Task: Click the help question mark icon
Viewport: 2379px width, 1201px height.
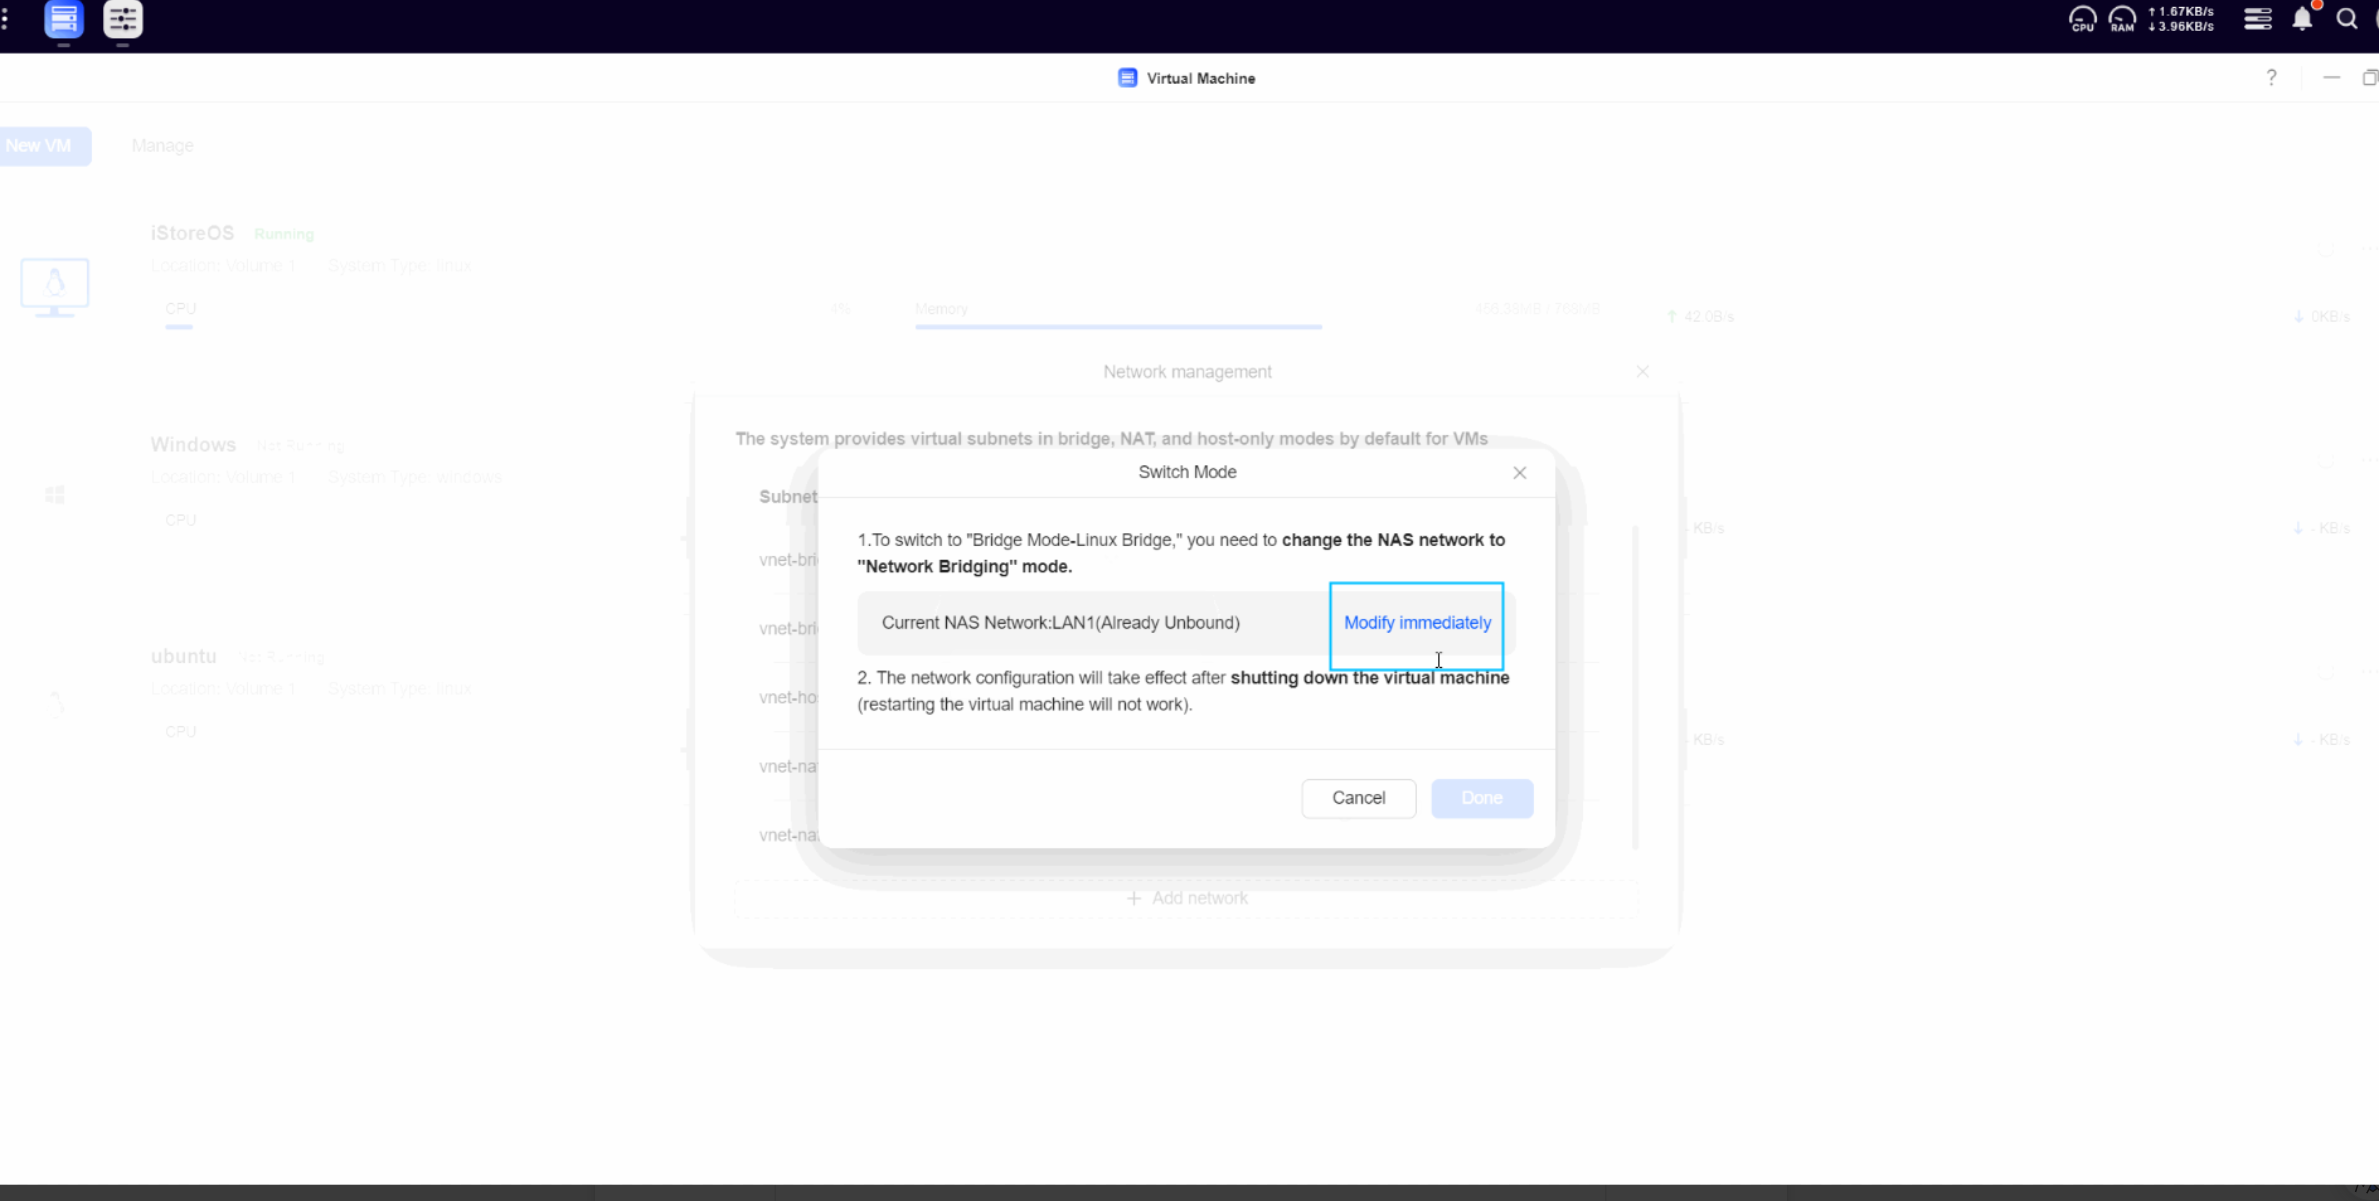Action: coord(2271,78)
